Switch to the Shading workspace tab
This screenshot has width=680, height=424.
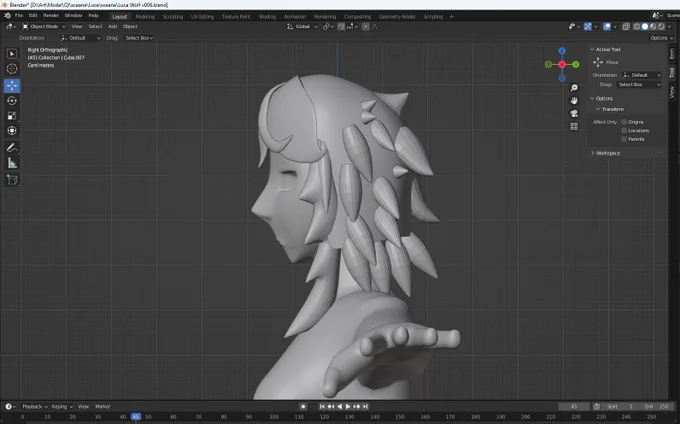point(267,16)
